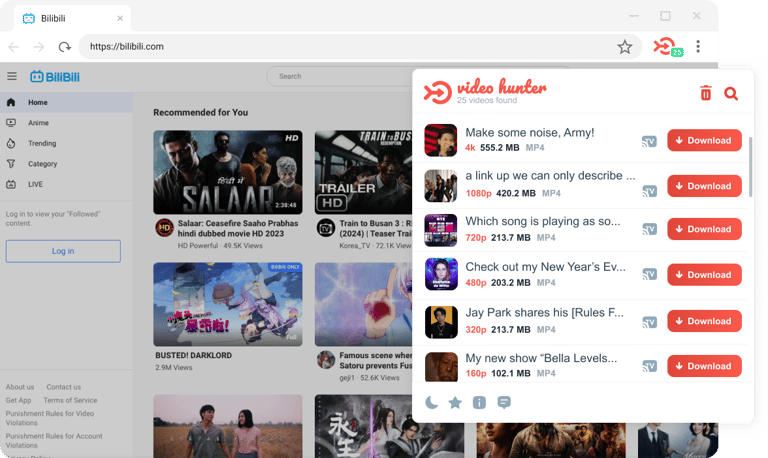Click the HD Powerful channel avatar
The image size is (768, 458).
click(165, 228)
